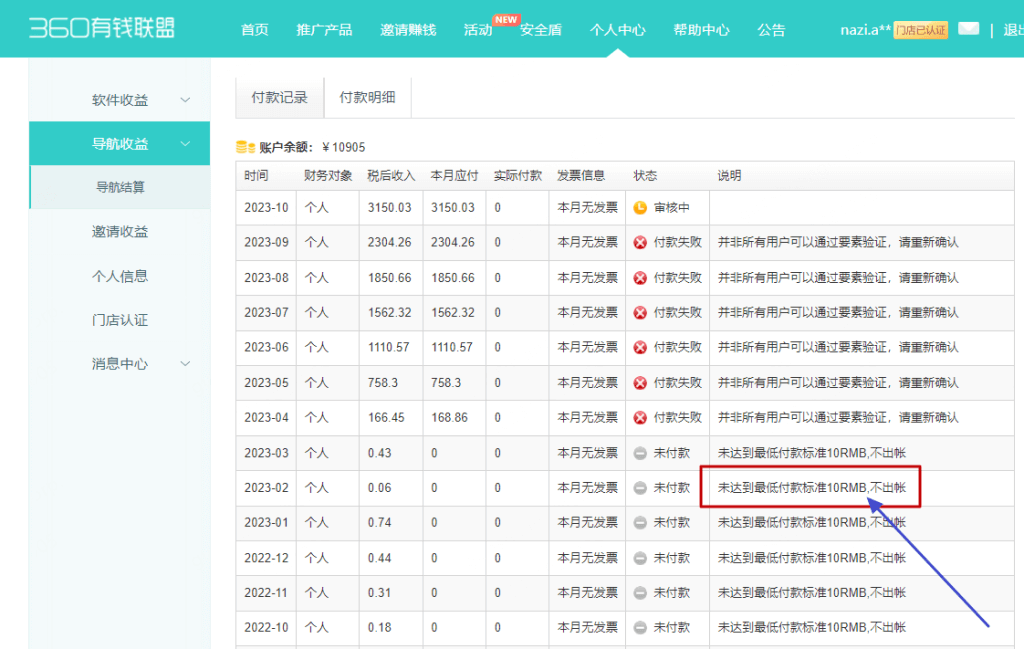Screen dimensions: 1024x649
Task: Click the 2023-10 date cell
Action: pos(266,208)
